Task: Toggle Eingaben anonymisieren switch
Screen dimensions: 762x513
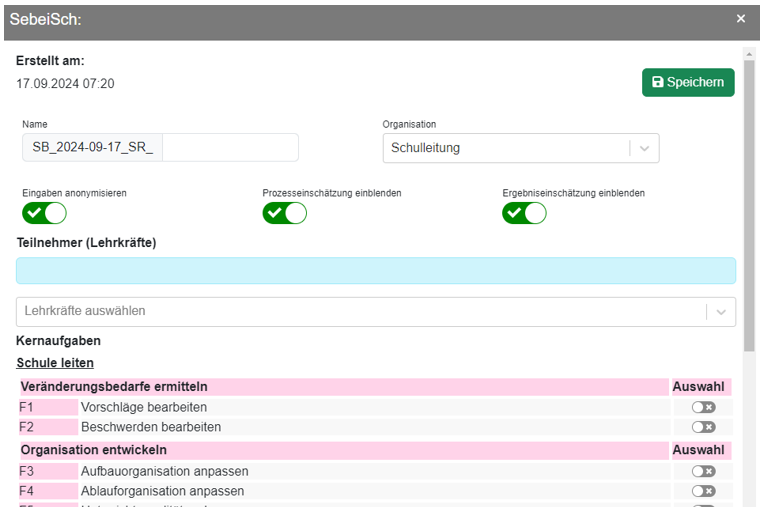Action: pyautogui.click(x=44, y=213)
